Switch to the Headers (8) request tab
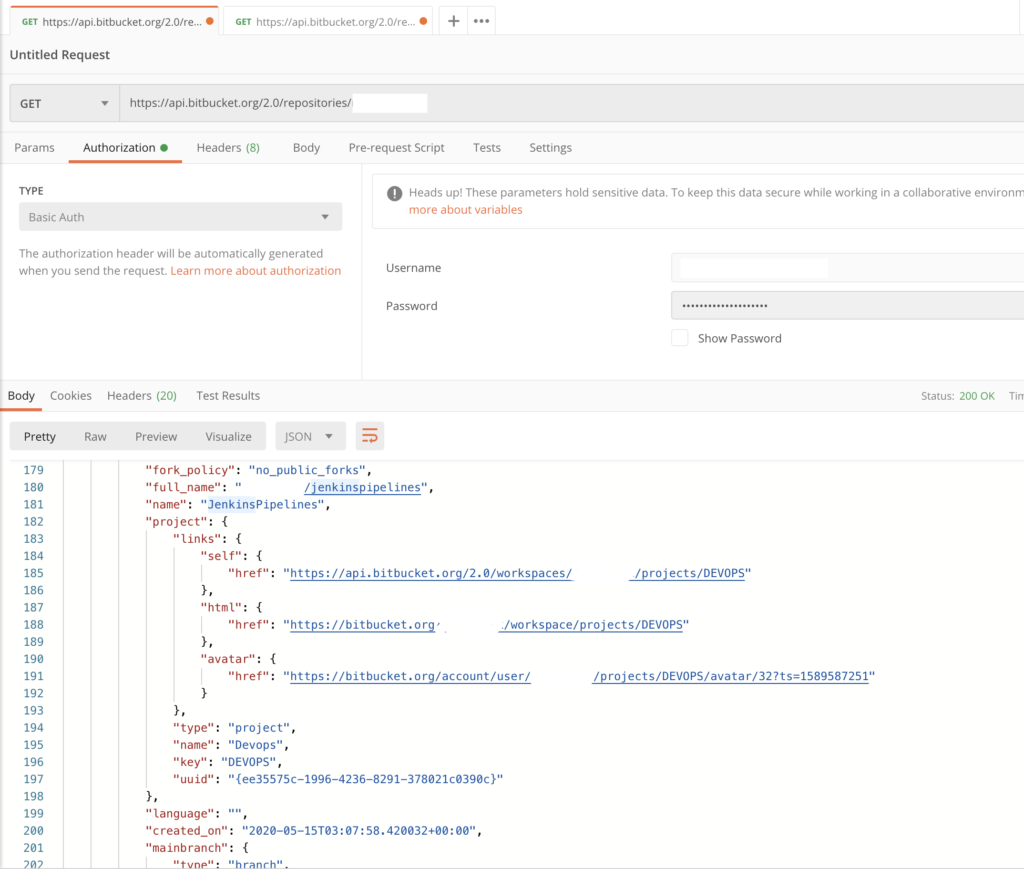This screenshot has width=1024, height=869. (x=228, y=147)
